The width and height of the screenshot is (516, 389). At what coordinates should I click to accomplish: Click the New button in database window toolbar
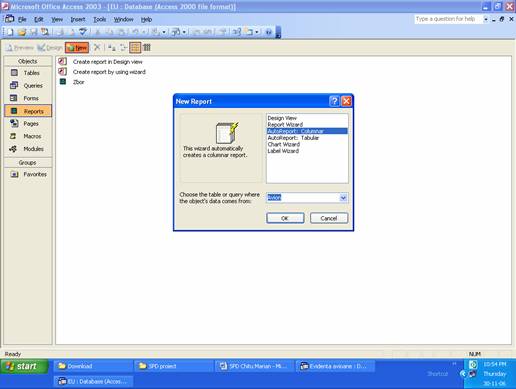pos(77,48)
